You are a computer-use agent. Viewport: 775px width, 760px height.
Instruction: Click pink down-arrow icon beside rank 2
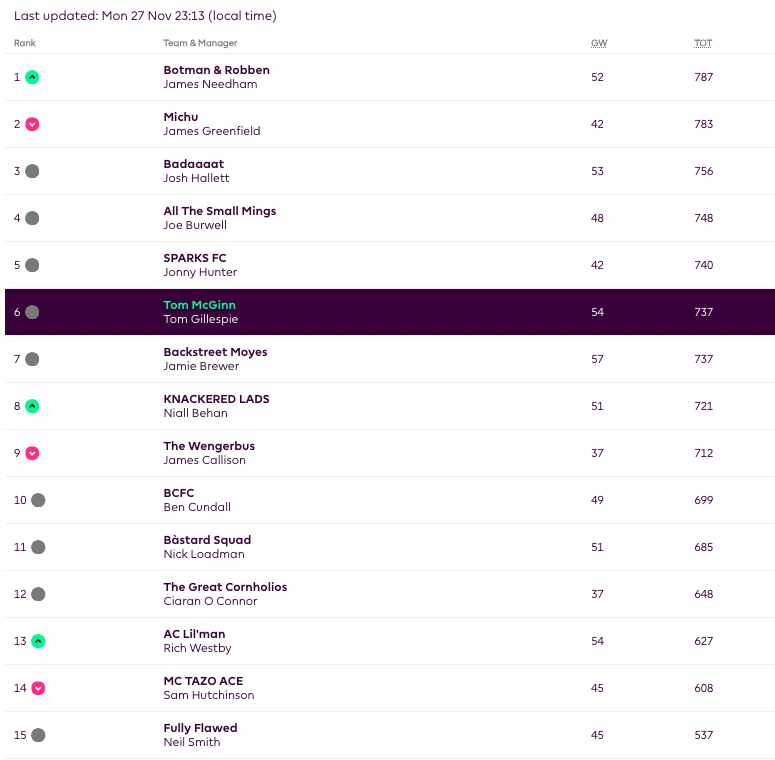pyautogui.click(x=32, y=124)
